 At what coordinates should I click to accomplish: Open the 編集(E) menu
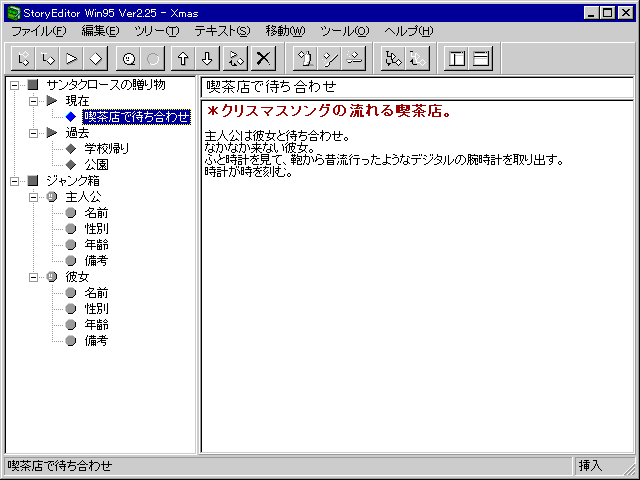100,31
